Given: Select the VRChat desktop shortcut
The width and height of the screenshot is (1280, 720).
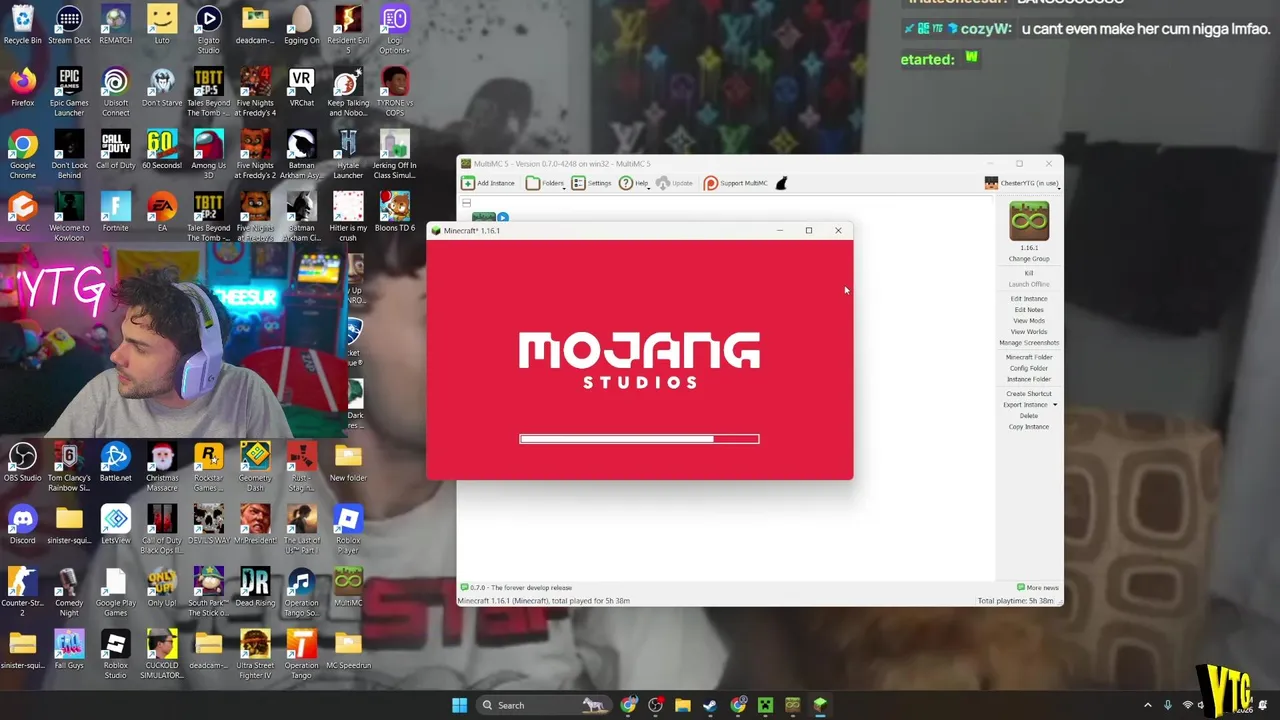Looking at the screenshot, I should pyautogui.click(x=301, y=88).
